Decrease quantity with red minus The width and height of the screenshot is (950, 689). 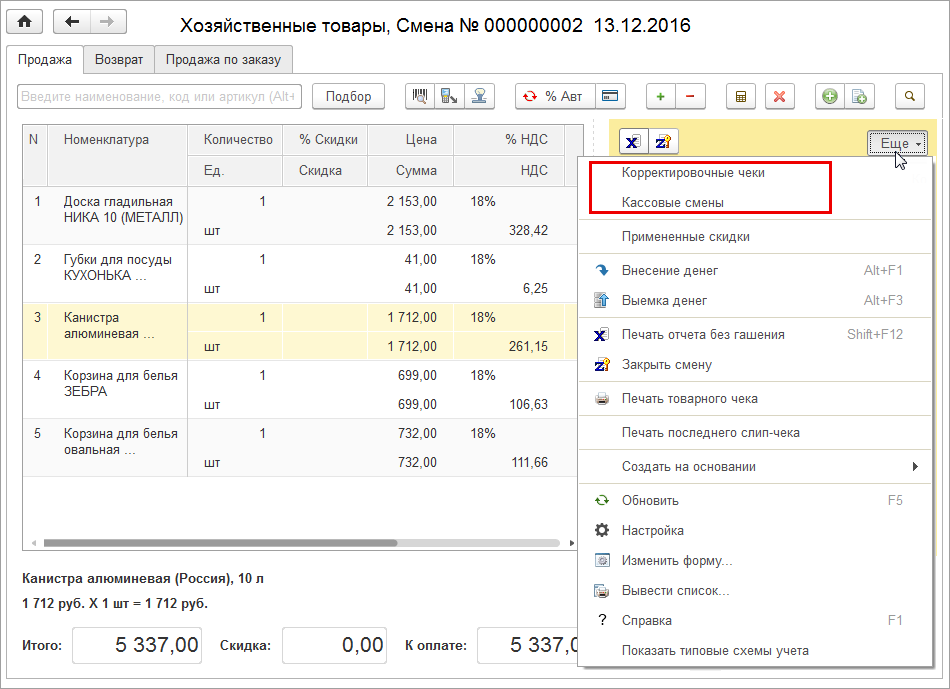[x=690, y=96]
